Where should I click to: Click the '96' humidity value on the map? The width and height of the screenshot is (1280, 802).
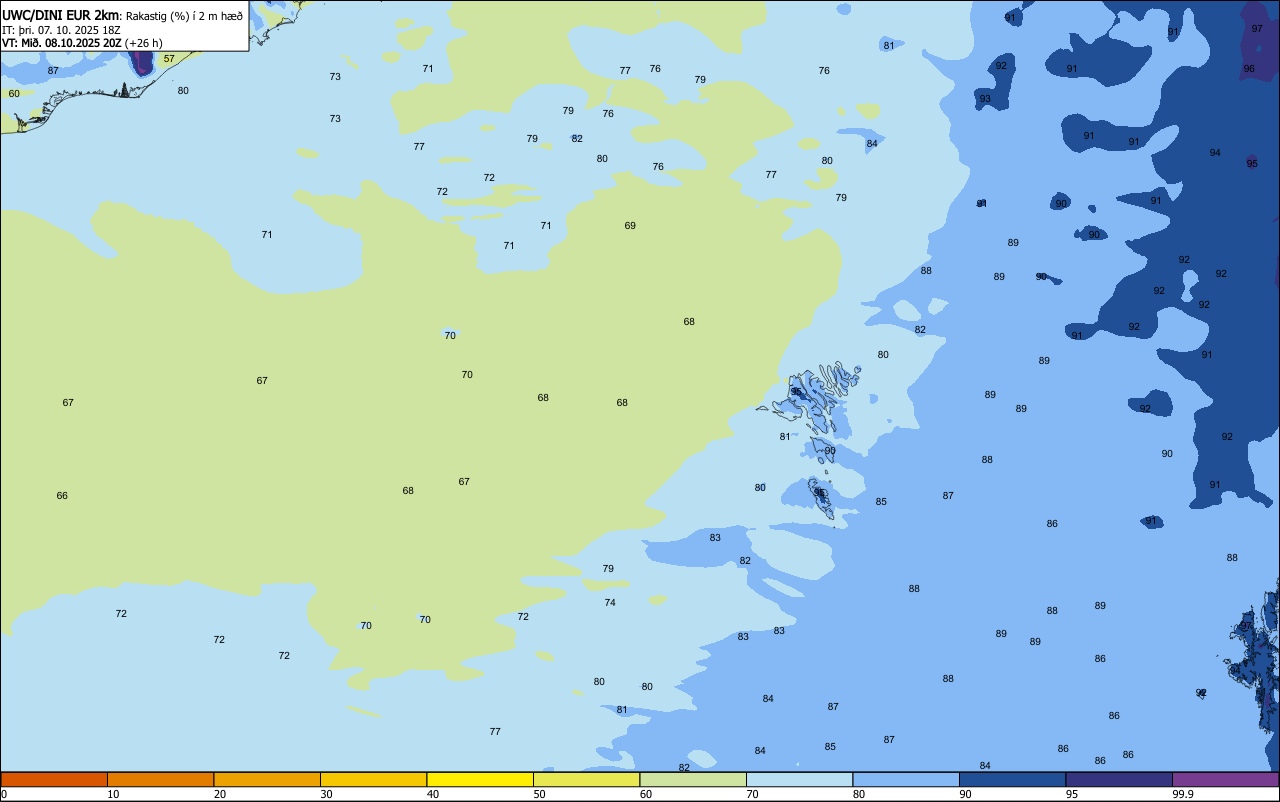[1249, 69]
